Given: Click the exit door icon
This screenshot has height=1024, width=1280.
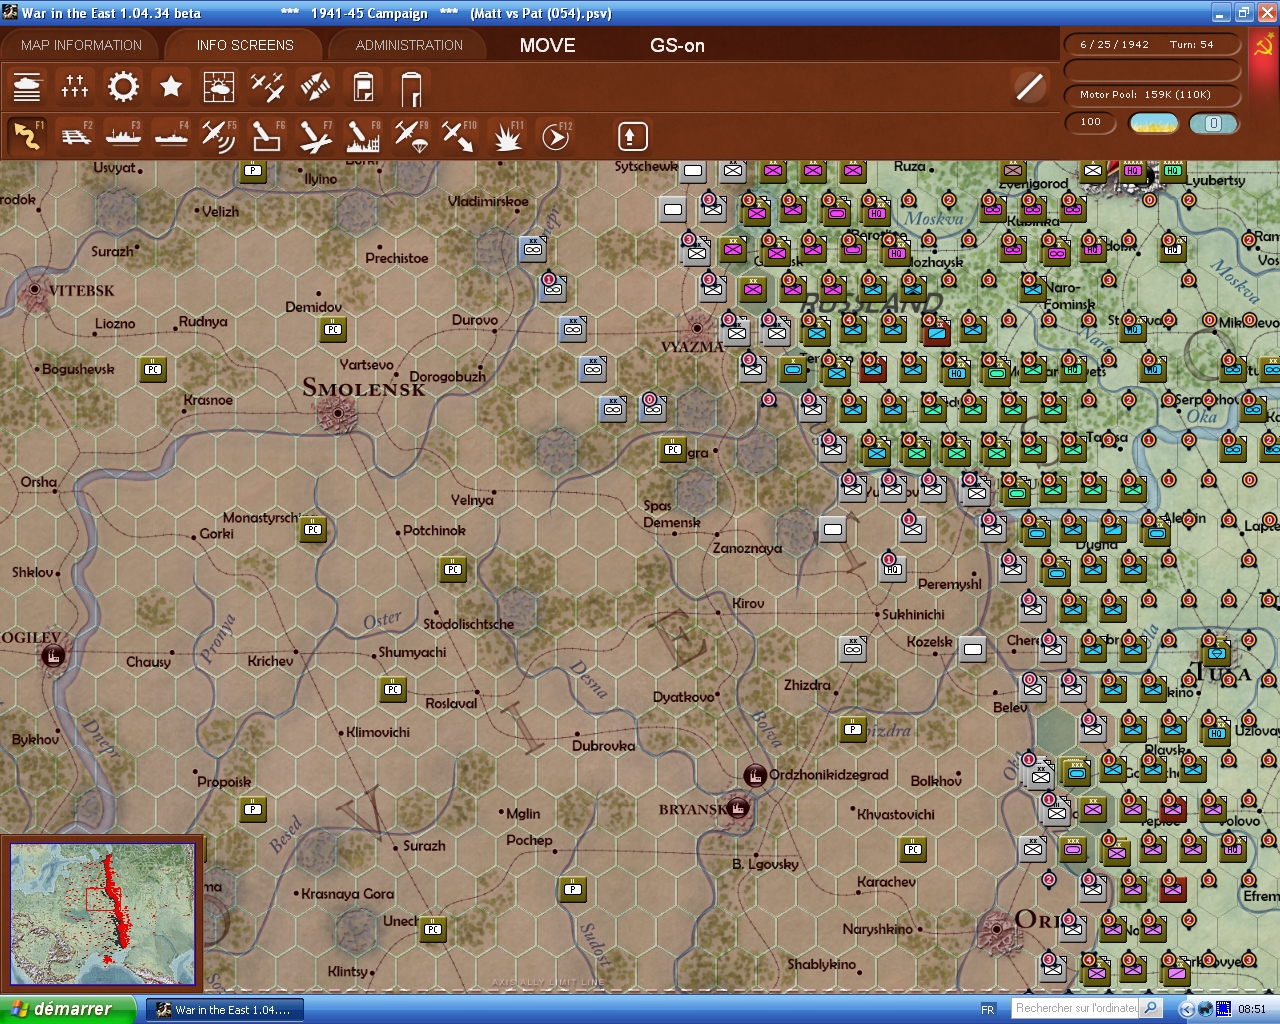Looking at the screenshot, I should pyautogui.click(x=411, y=88).
